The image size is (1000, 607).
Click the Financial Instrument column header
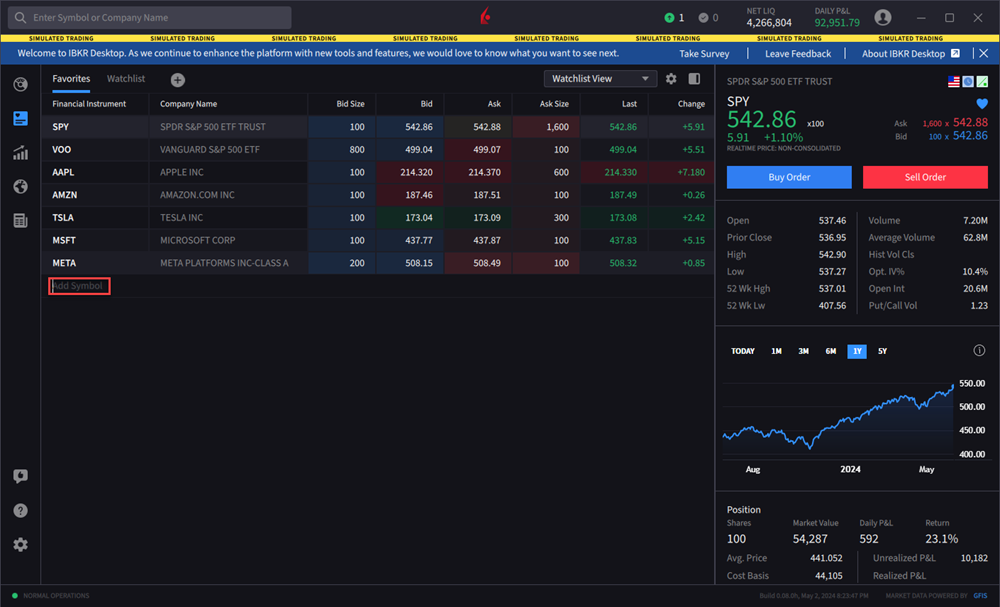tap(89, 103)
